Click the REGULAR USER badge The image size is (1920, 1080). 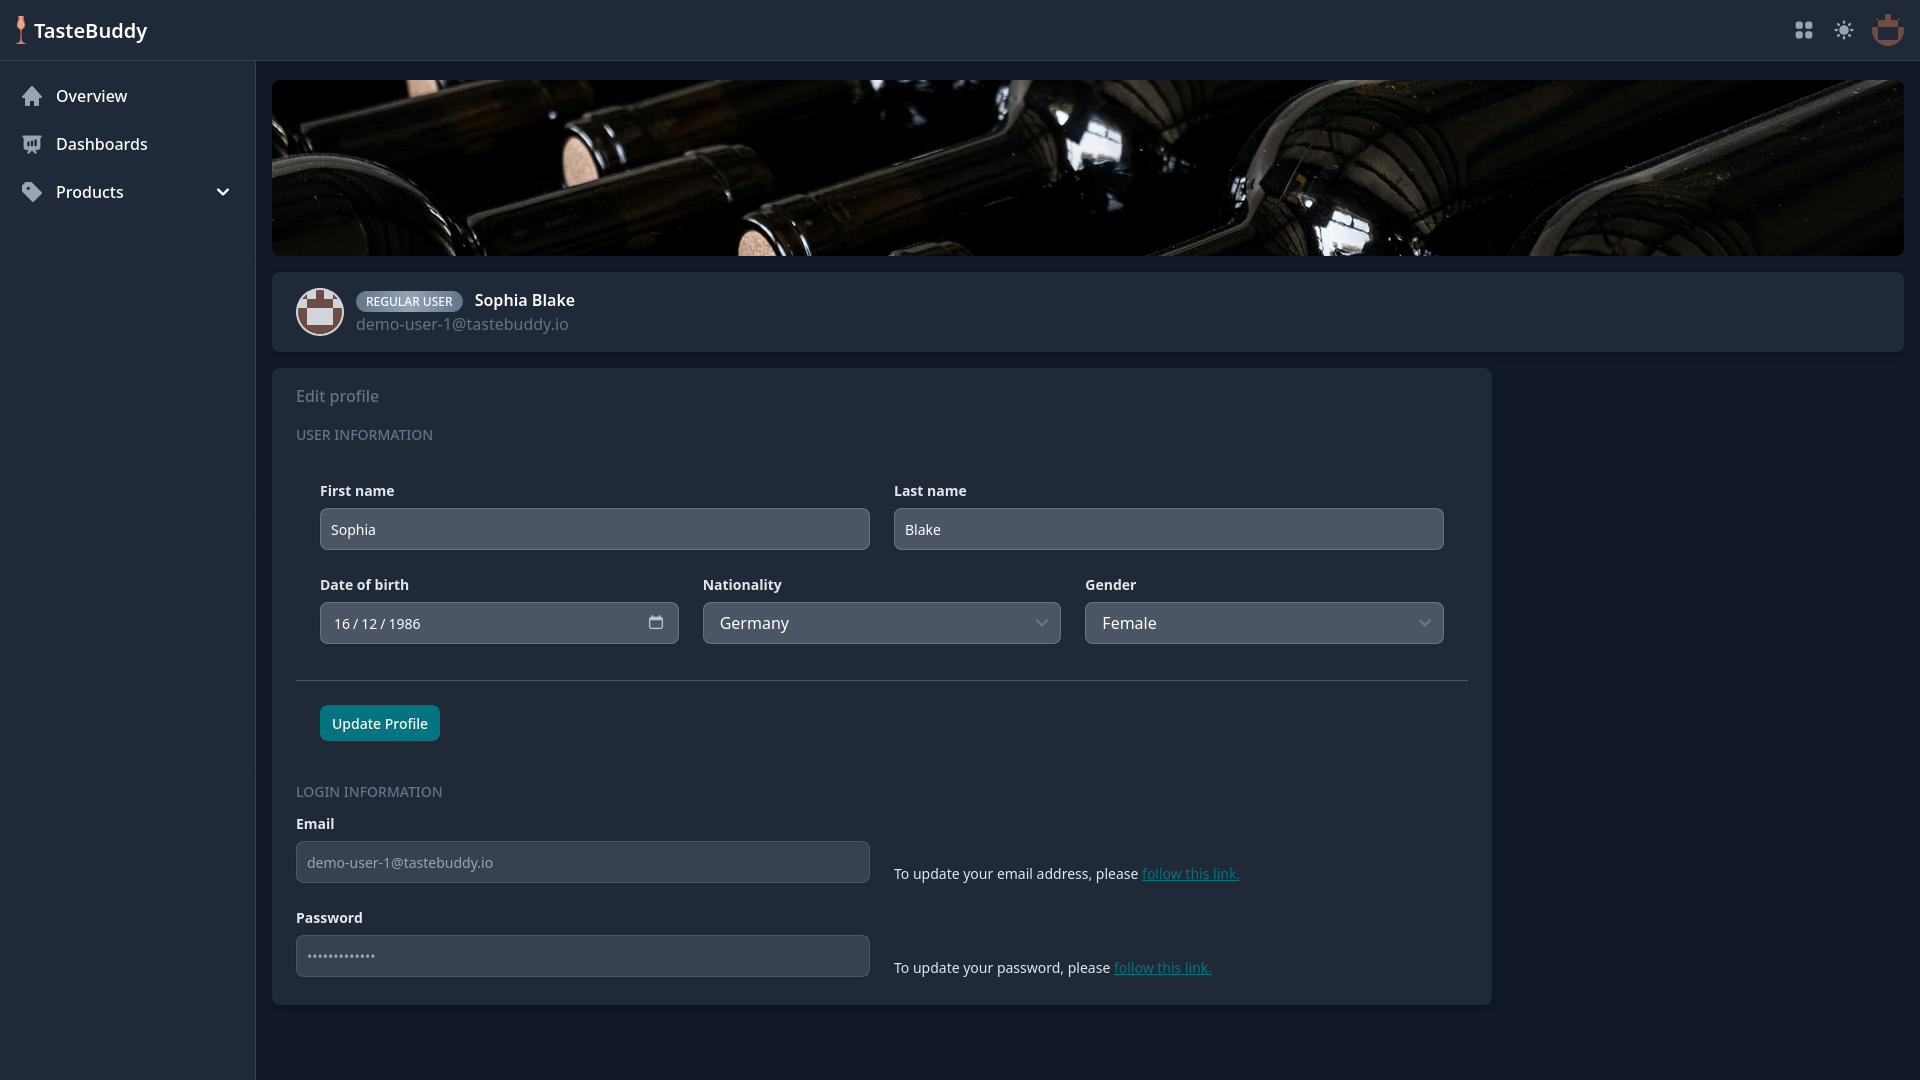click(x=409, y=301)
